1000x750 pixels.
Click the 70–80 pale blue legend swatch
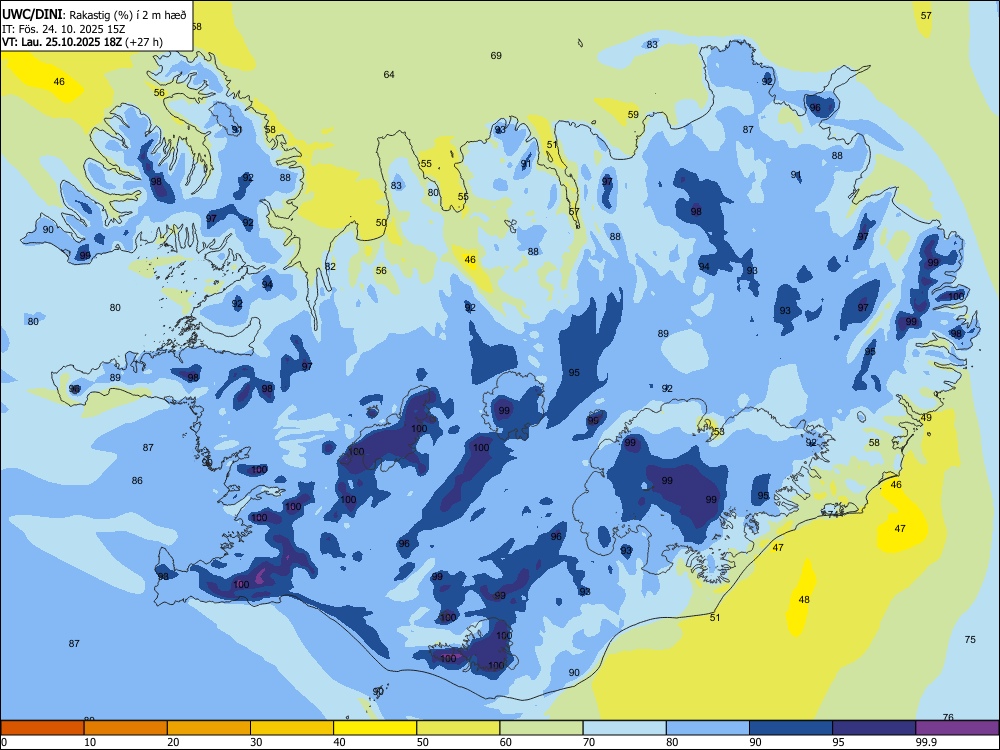(x=624, y=728)
